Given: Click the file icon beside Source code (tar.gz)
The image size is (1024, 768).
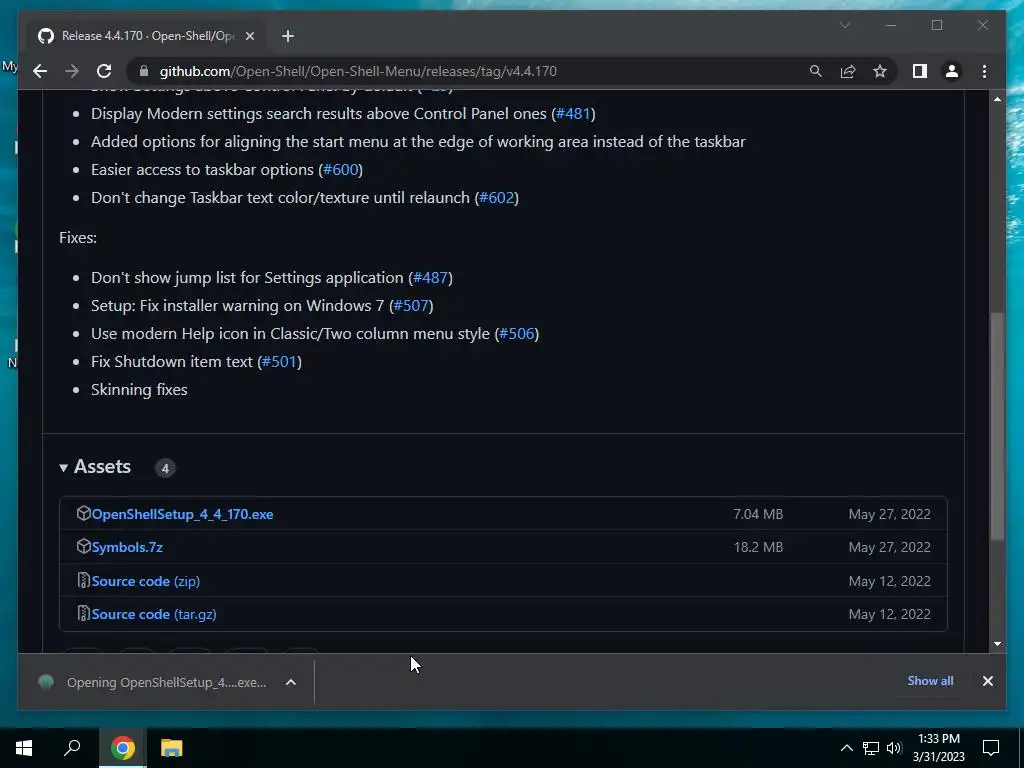Looking at the screenshot, I should pyautogui.click(x=83, y=613).
